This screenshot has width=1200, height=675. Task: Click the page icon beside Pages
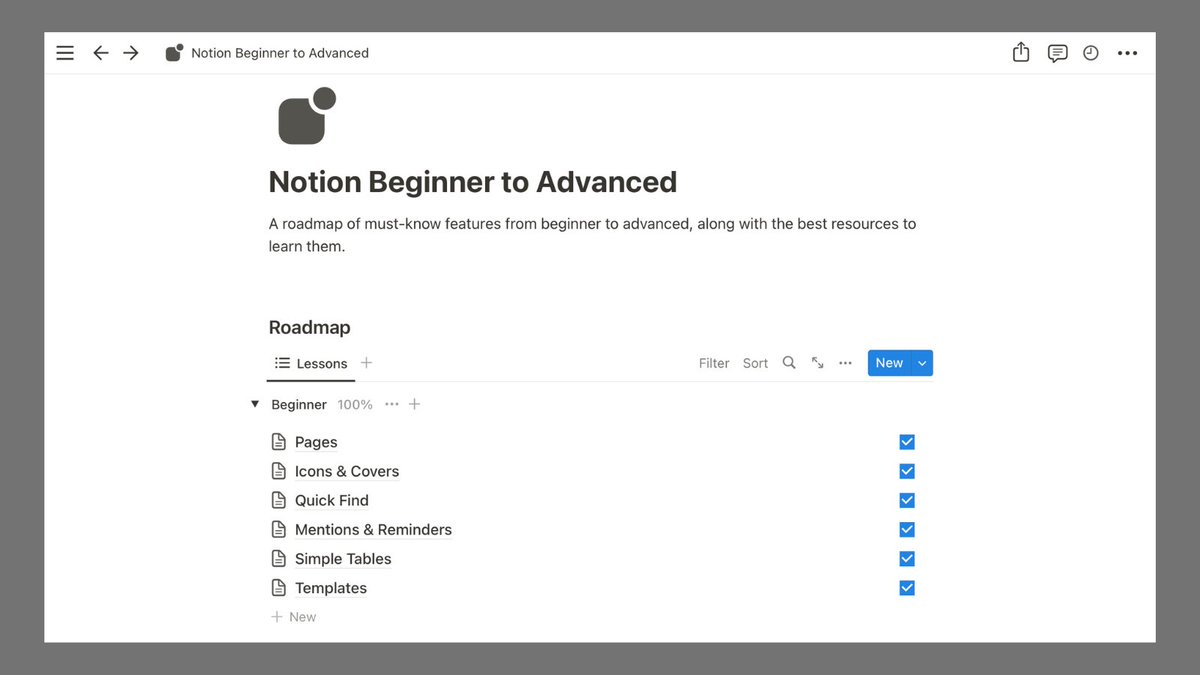(x=279, y=442)
